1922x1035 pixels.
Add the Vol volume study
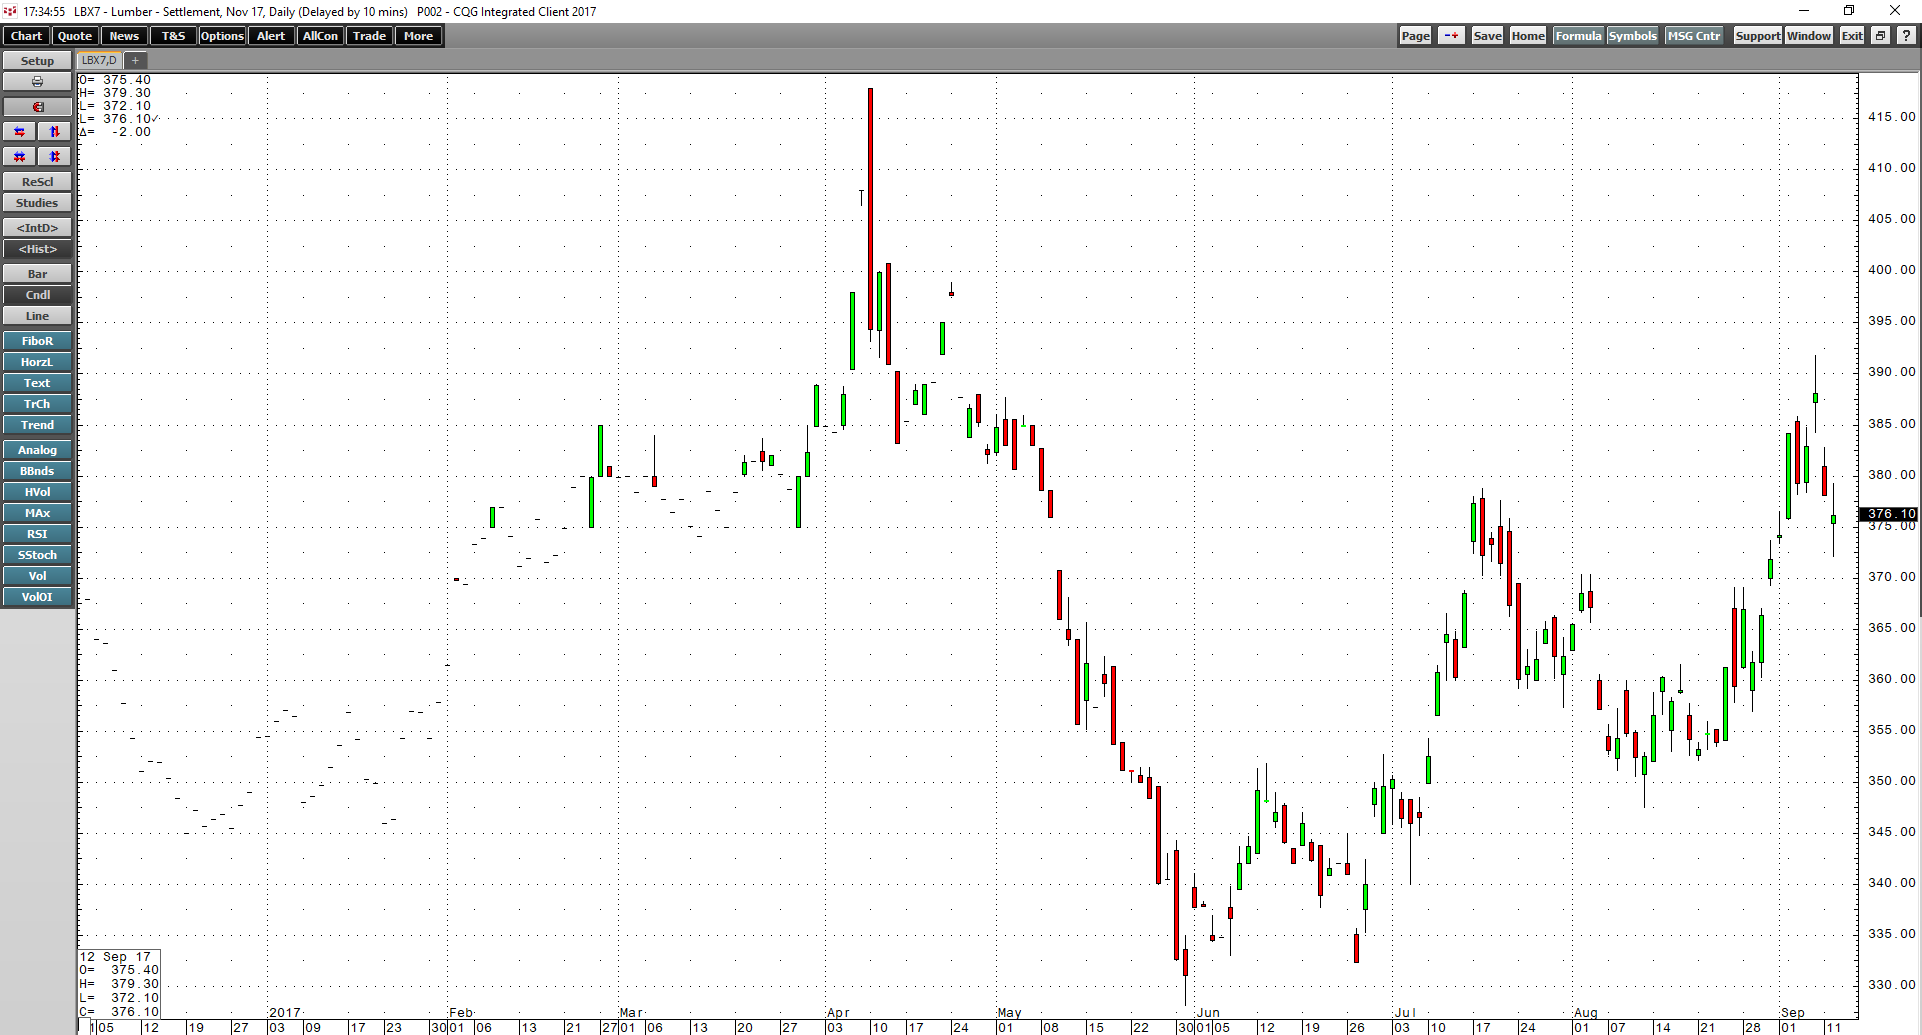coord(37,576)
